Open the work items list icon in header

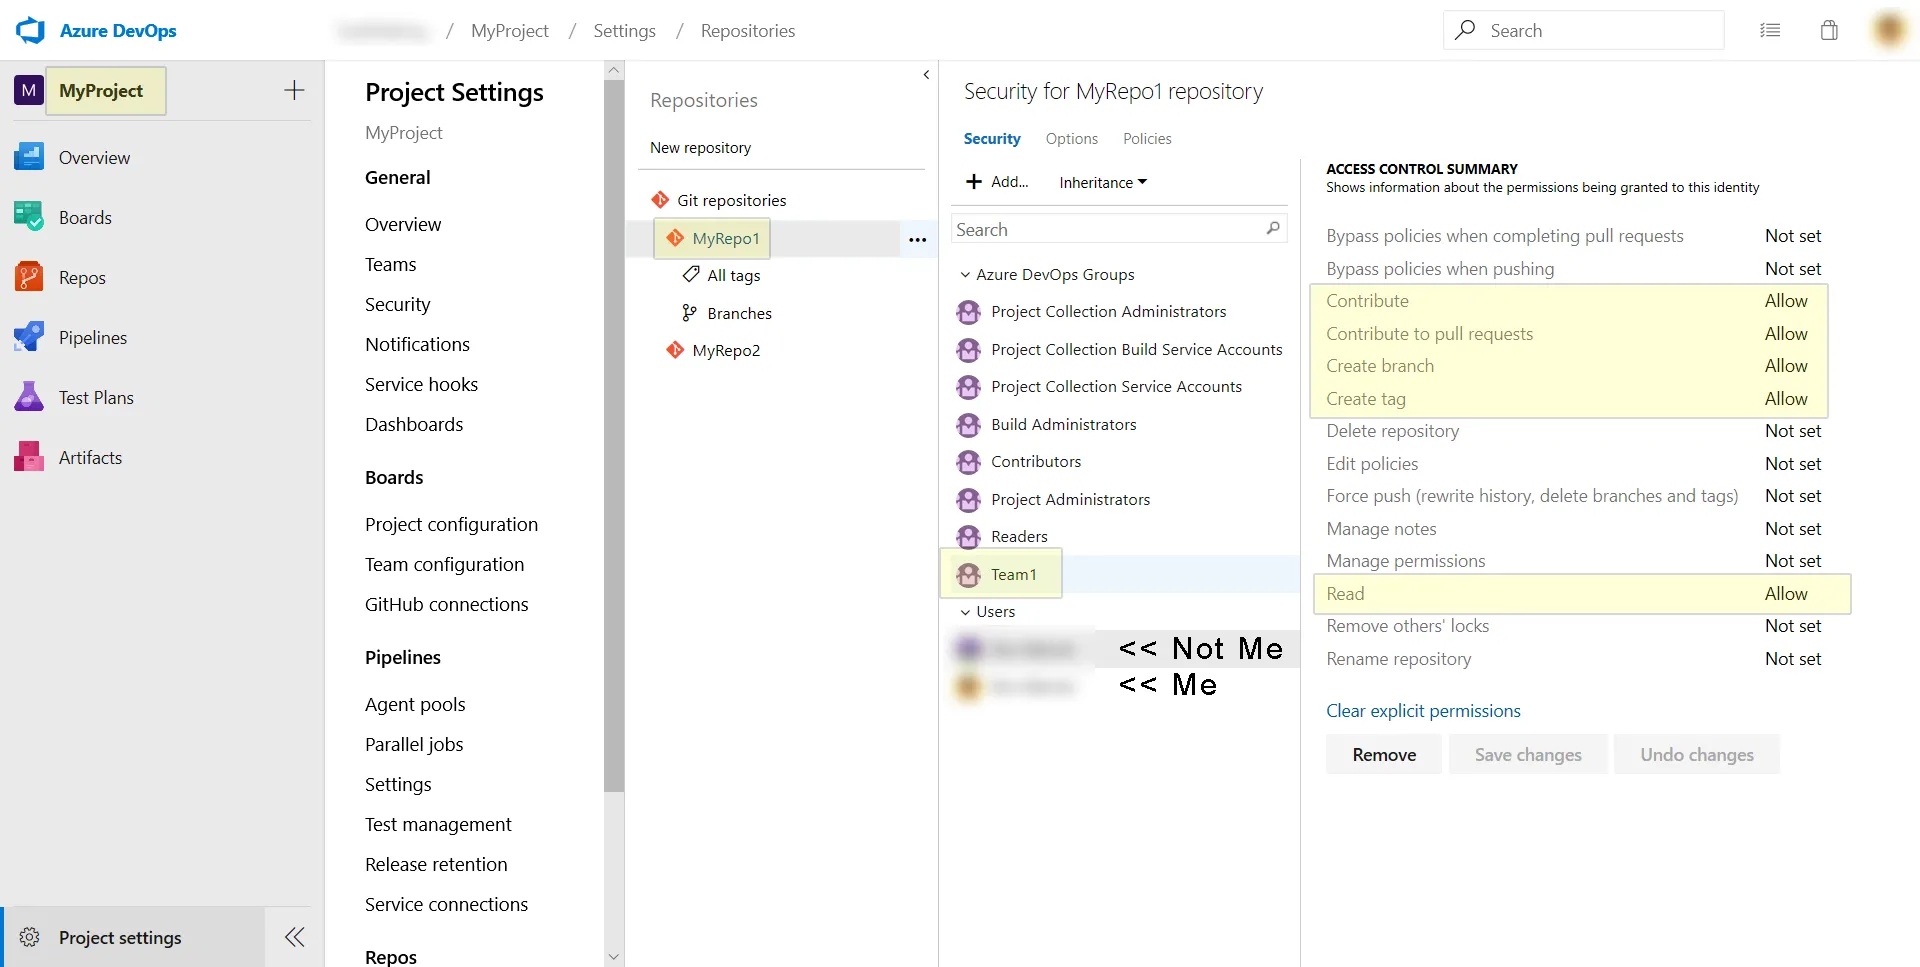[x=1770, y=30]
